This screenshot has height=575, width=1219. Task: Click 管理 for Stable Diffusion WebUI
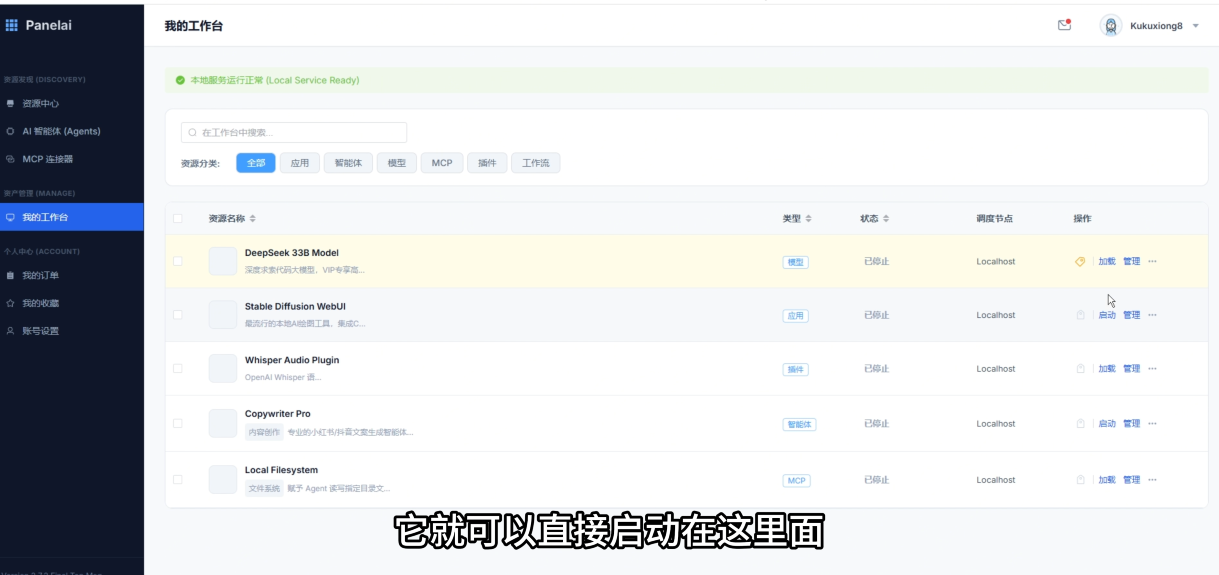click(1131, 315)
